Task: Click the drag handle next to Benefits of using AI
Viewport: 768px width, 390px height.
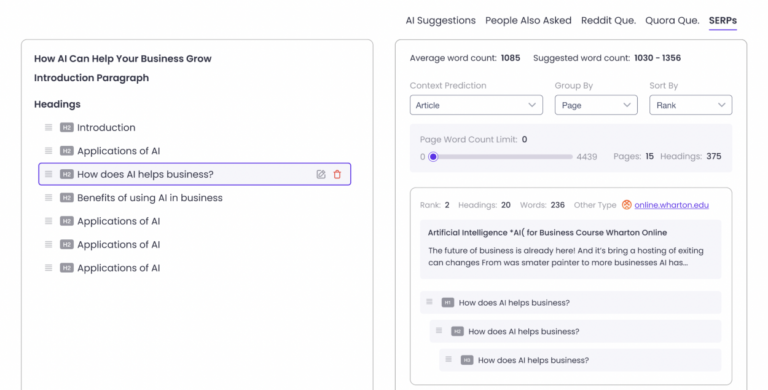Action: pos(48,197)
